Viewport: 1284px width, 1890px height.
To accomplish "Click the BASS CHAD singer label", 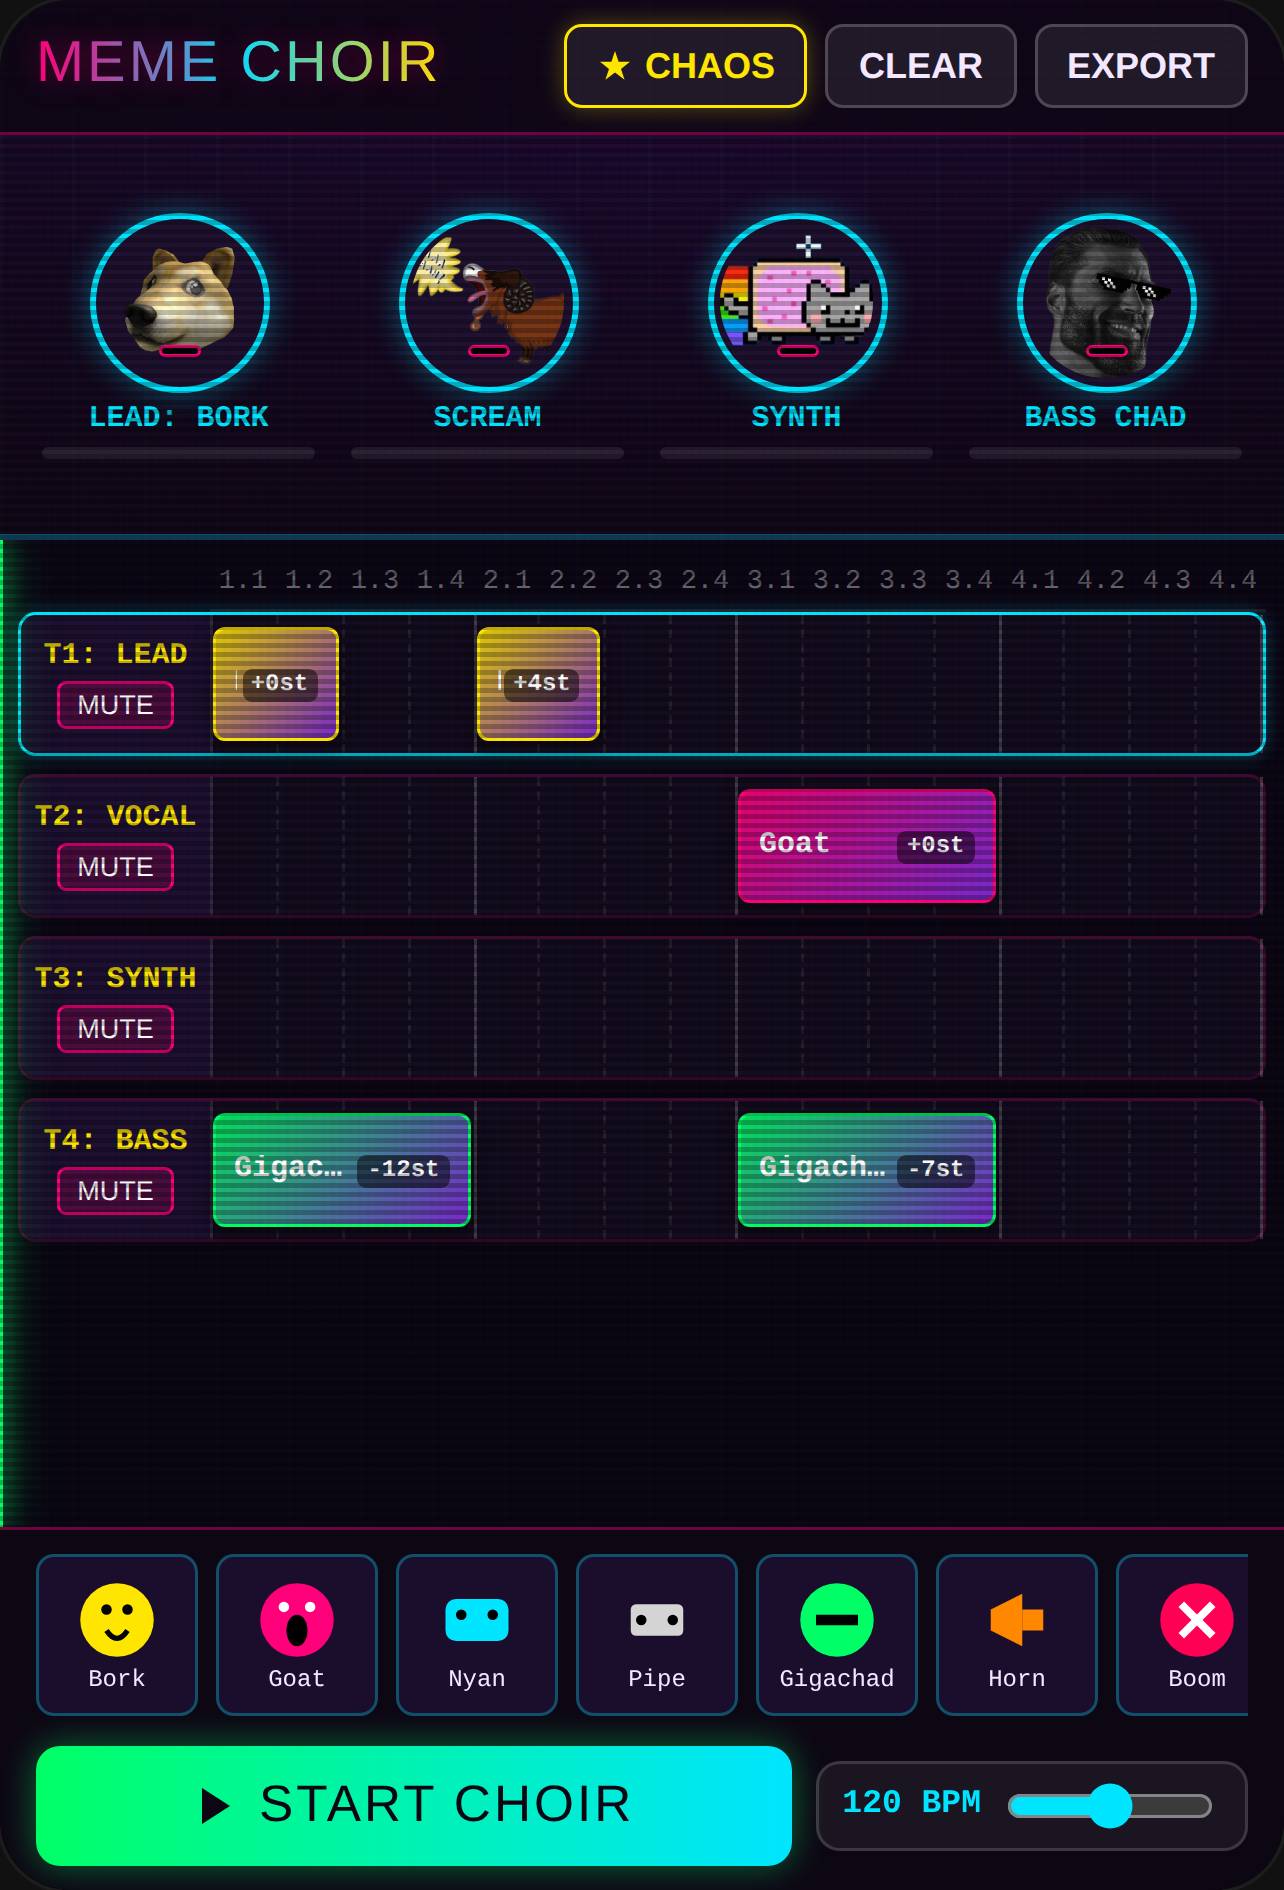I will [1106, 417].
